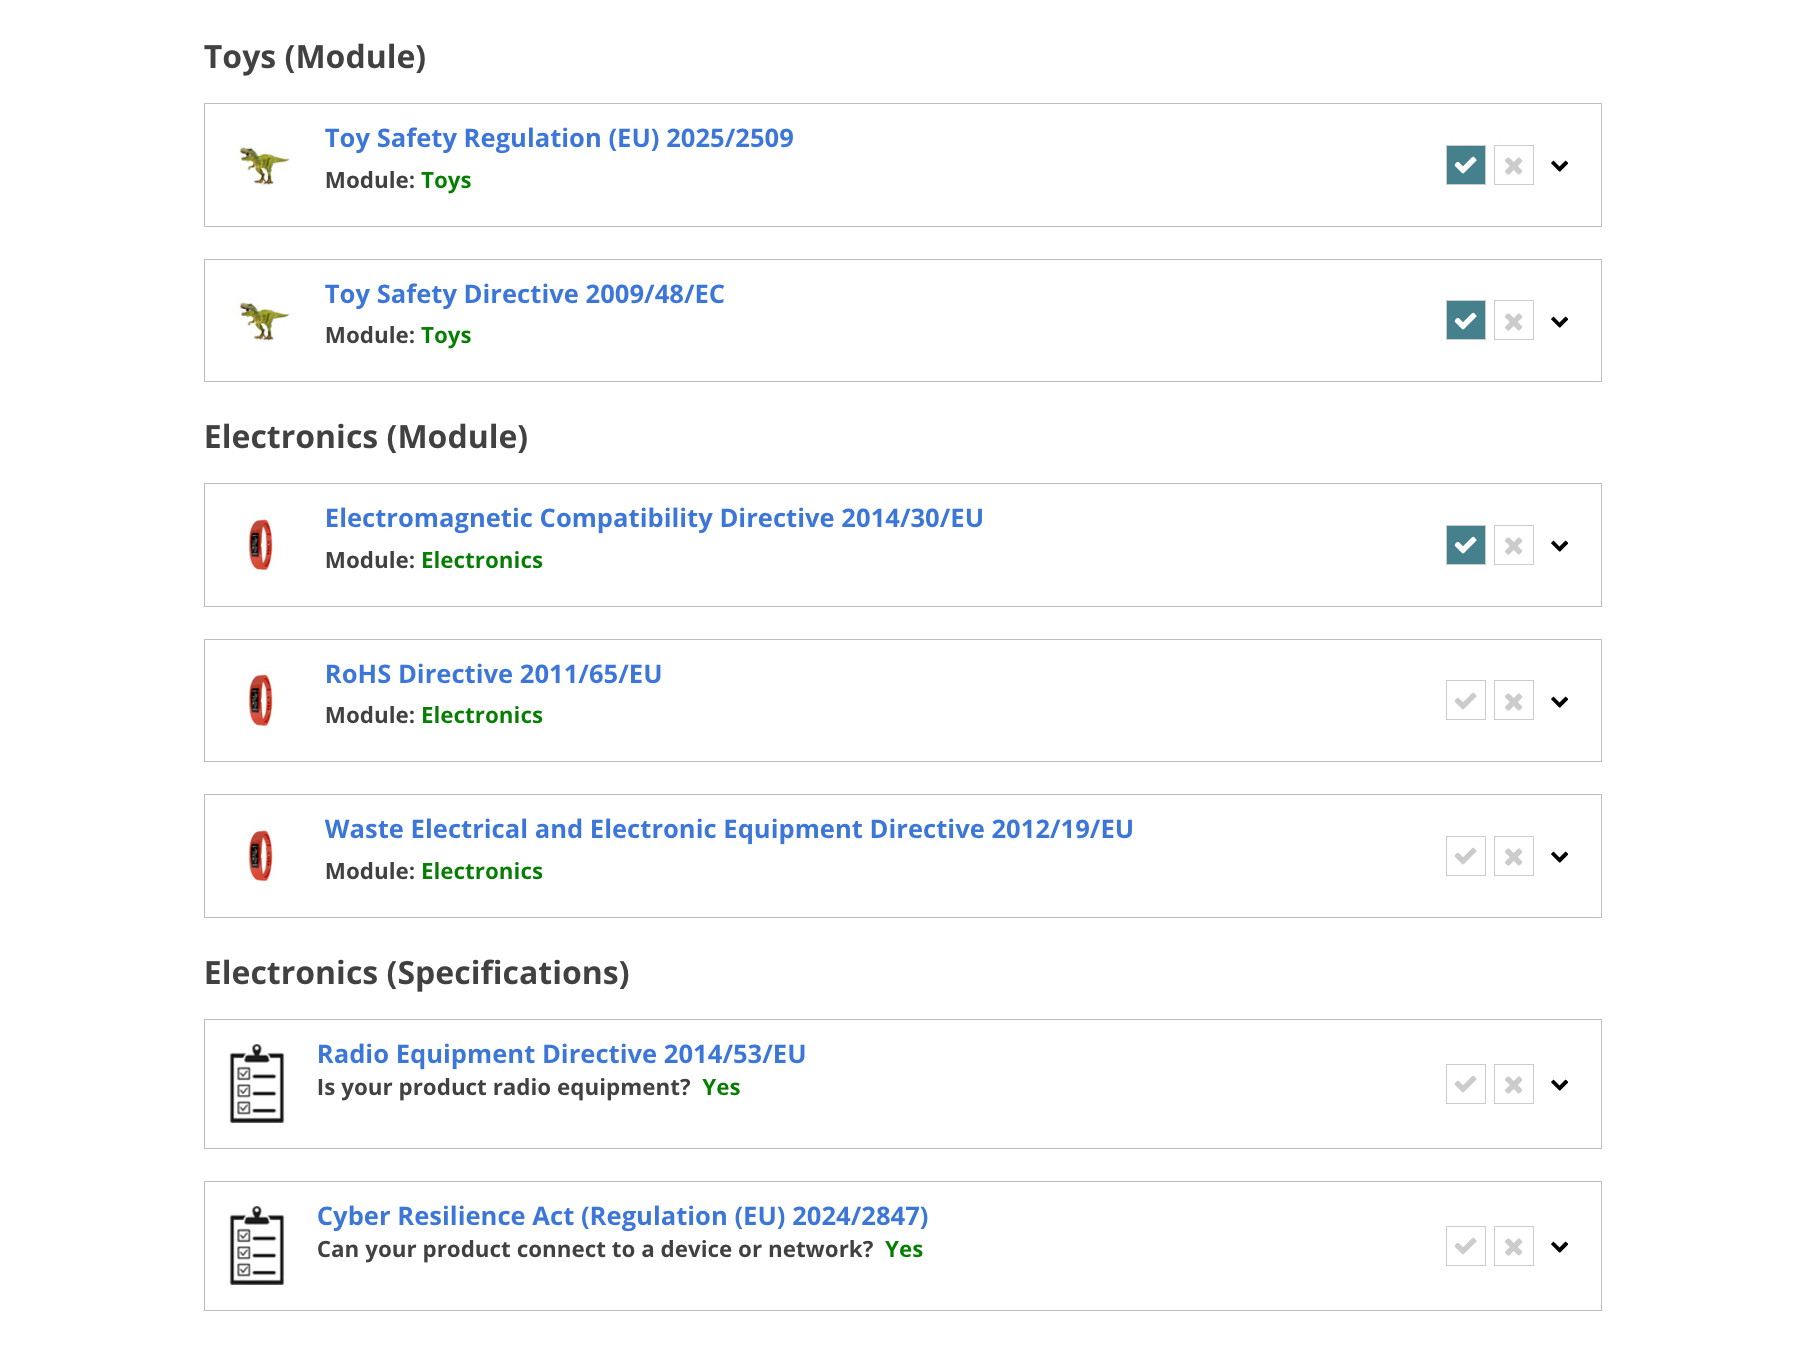Expand the Toy Safety Regulation (EU) 2025/2509 row
Screen dimensions: 1795x1350
click(1560, 166)
